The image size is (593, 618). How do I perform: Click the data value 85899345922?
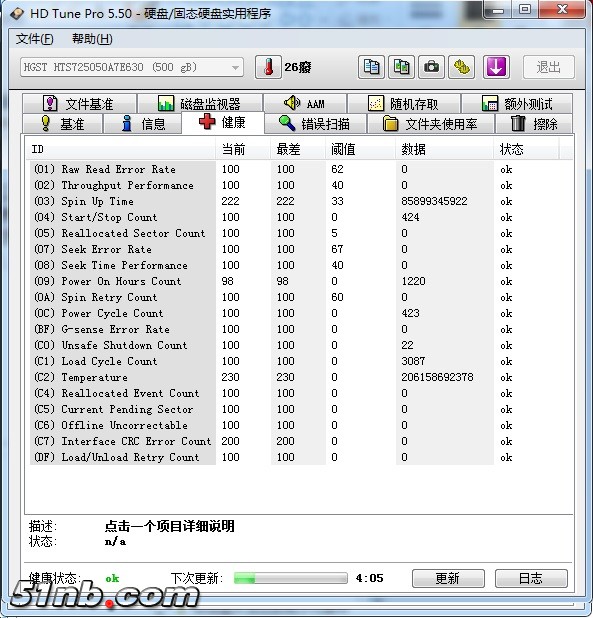(434, 201)
